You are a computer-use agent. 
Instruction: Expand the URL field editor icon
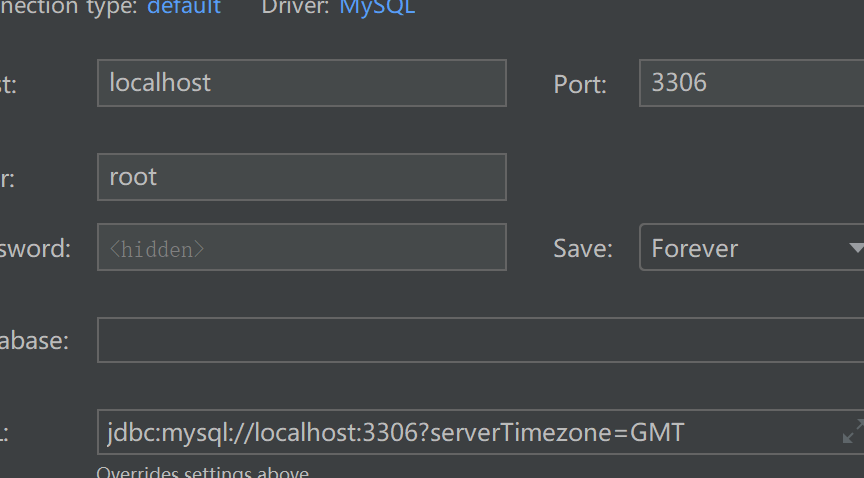pos(852,432)
